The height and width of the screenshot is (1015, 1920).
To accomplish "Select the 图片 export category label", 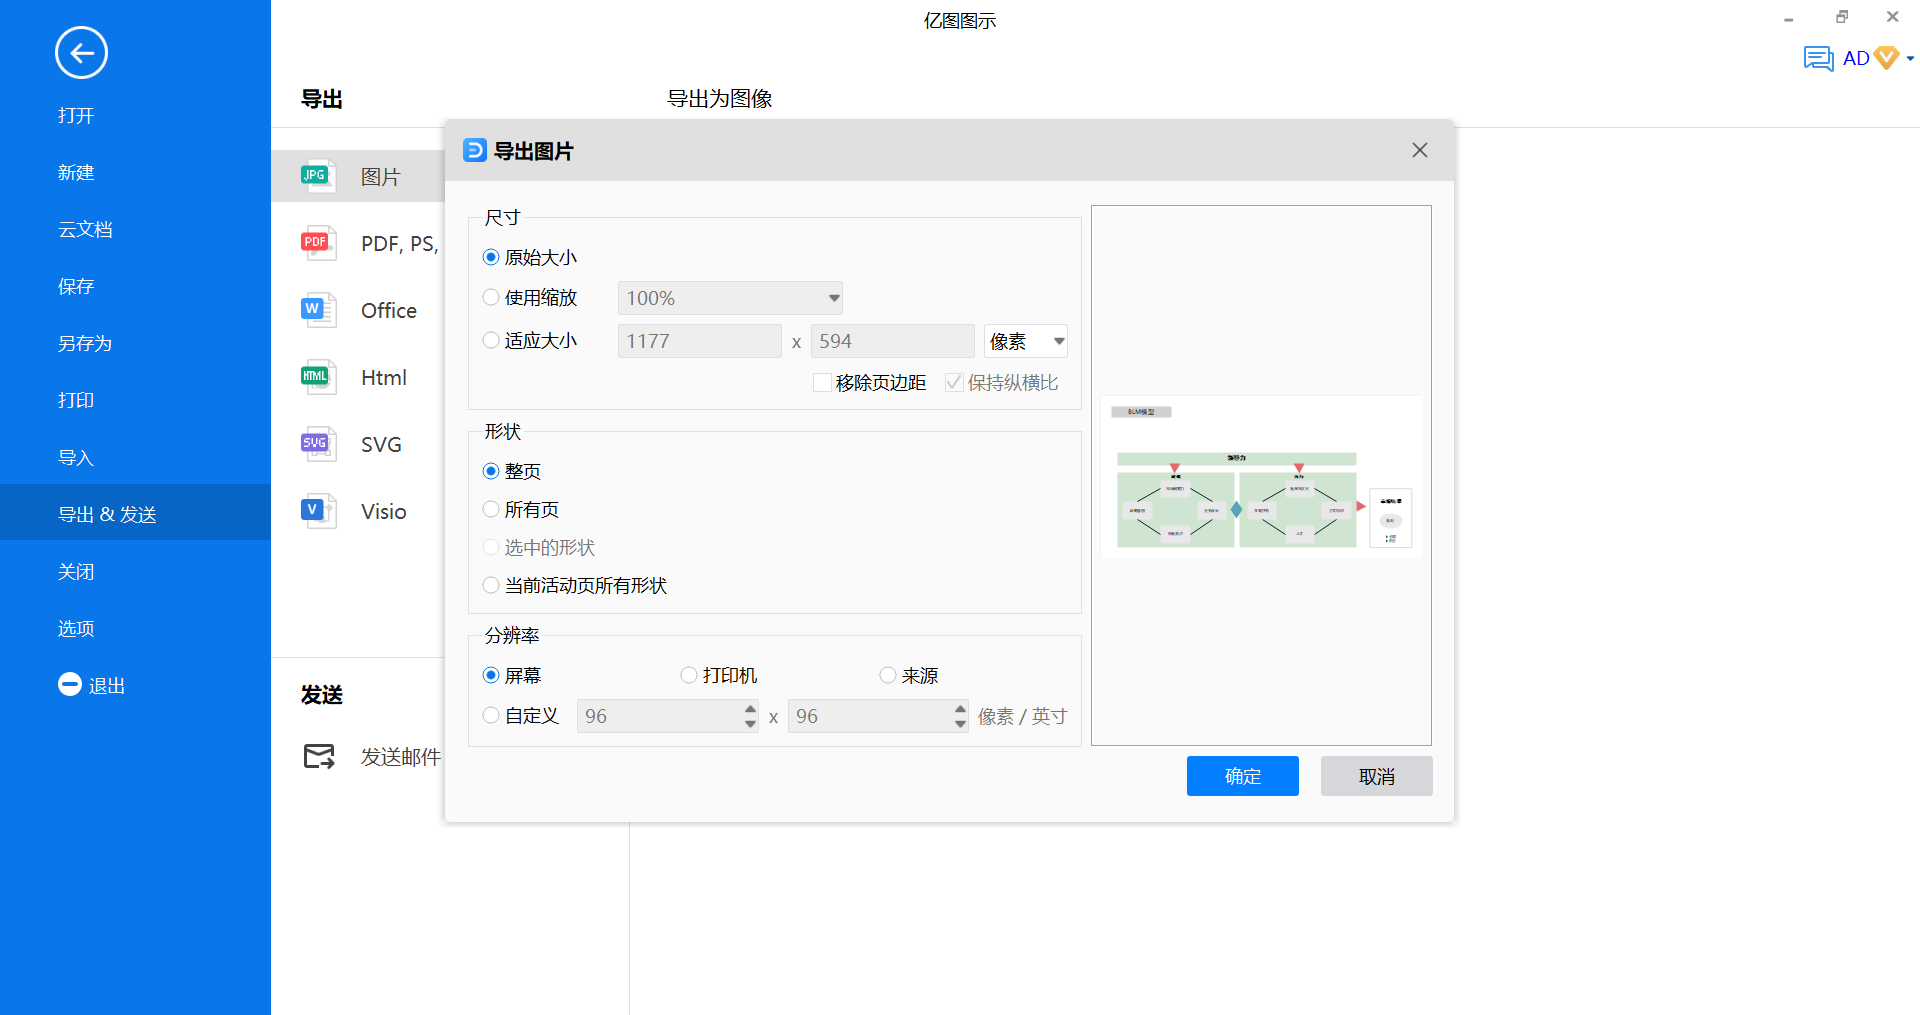I will coord(381,177).
